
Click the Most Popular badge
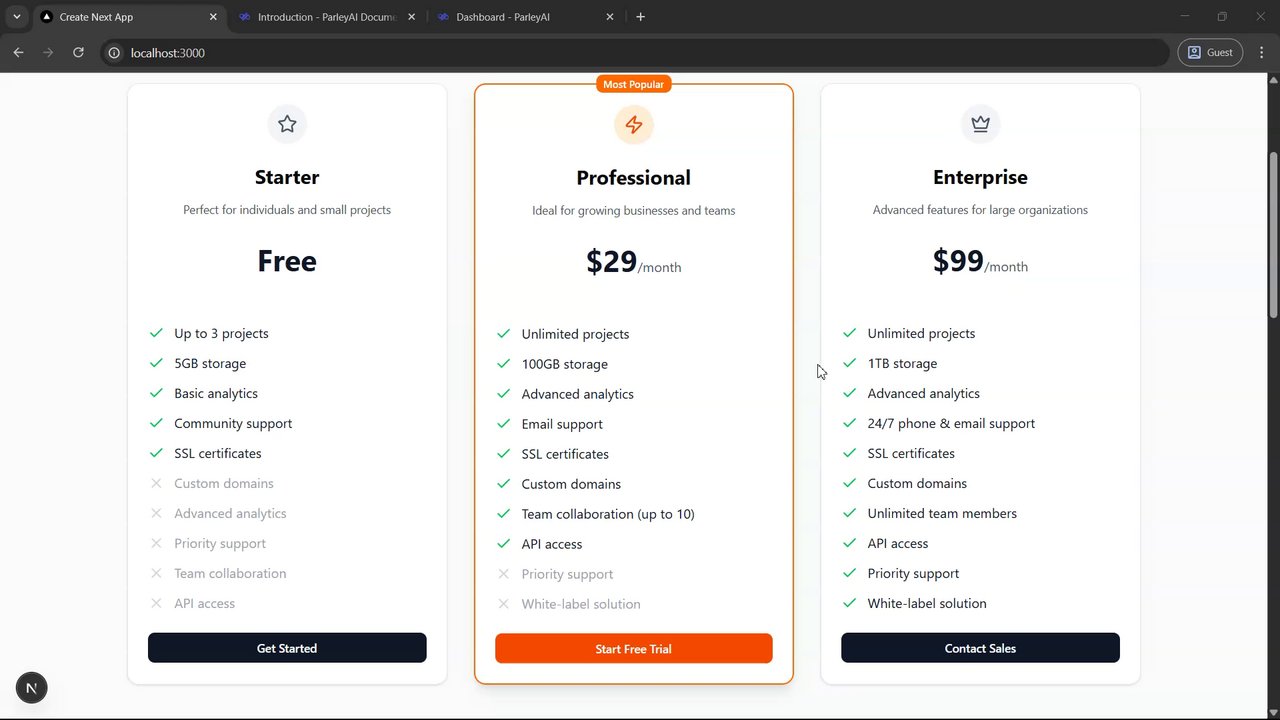click(x=633, y=85)
